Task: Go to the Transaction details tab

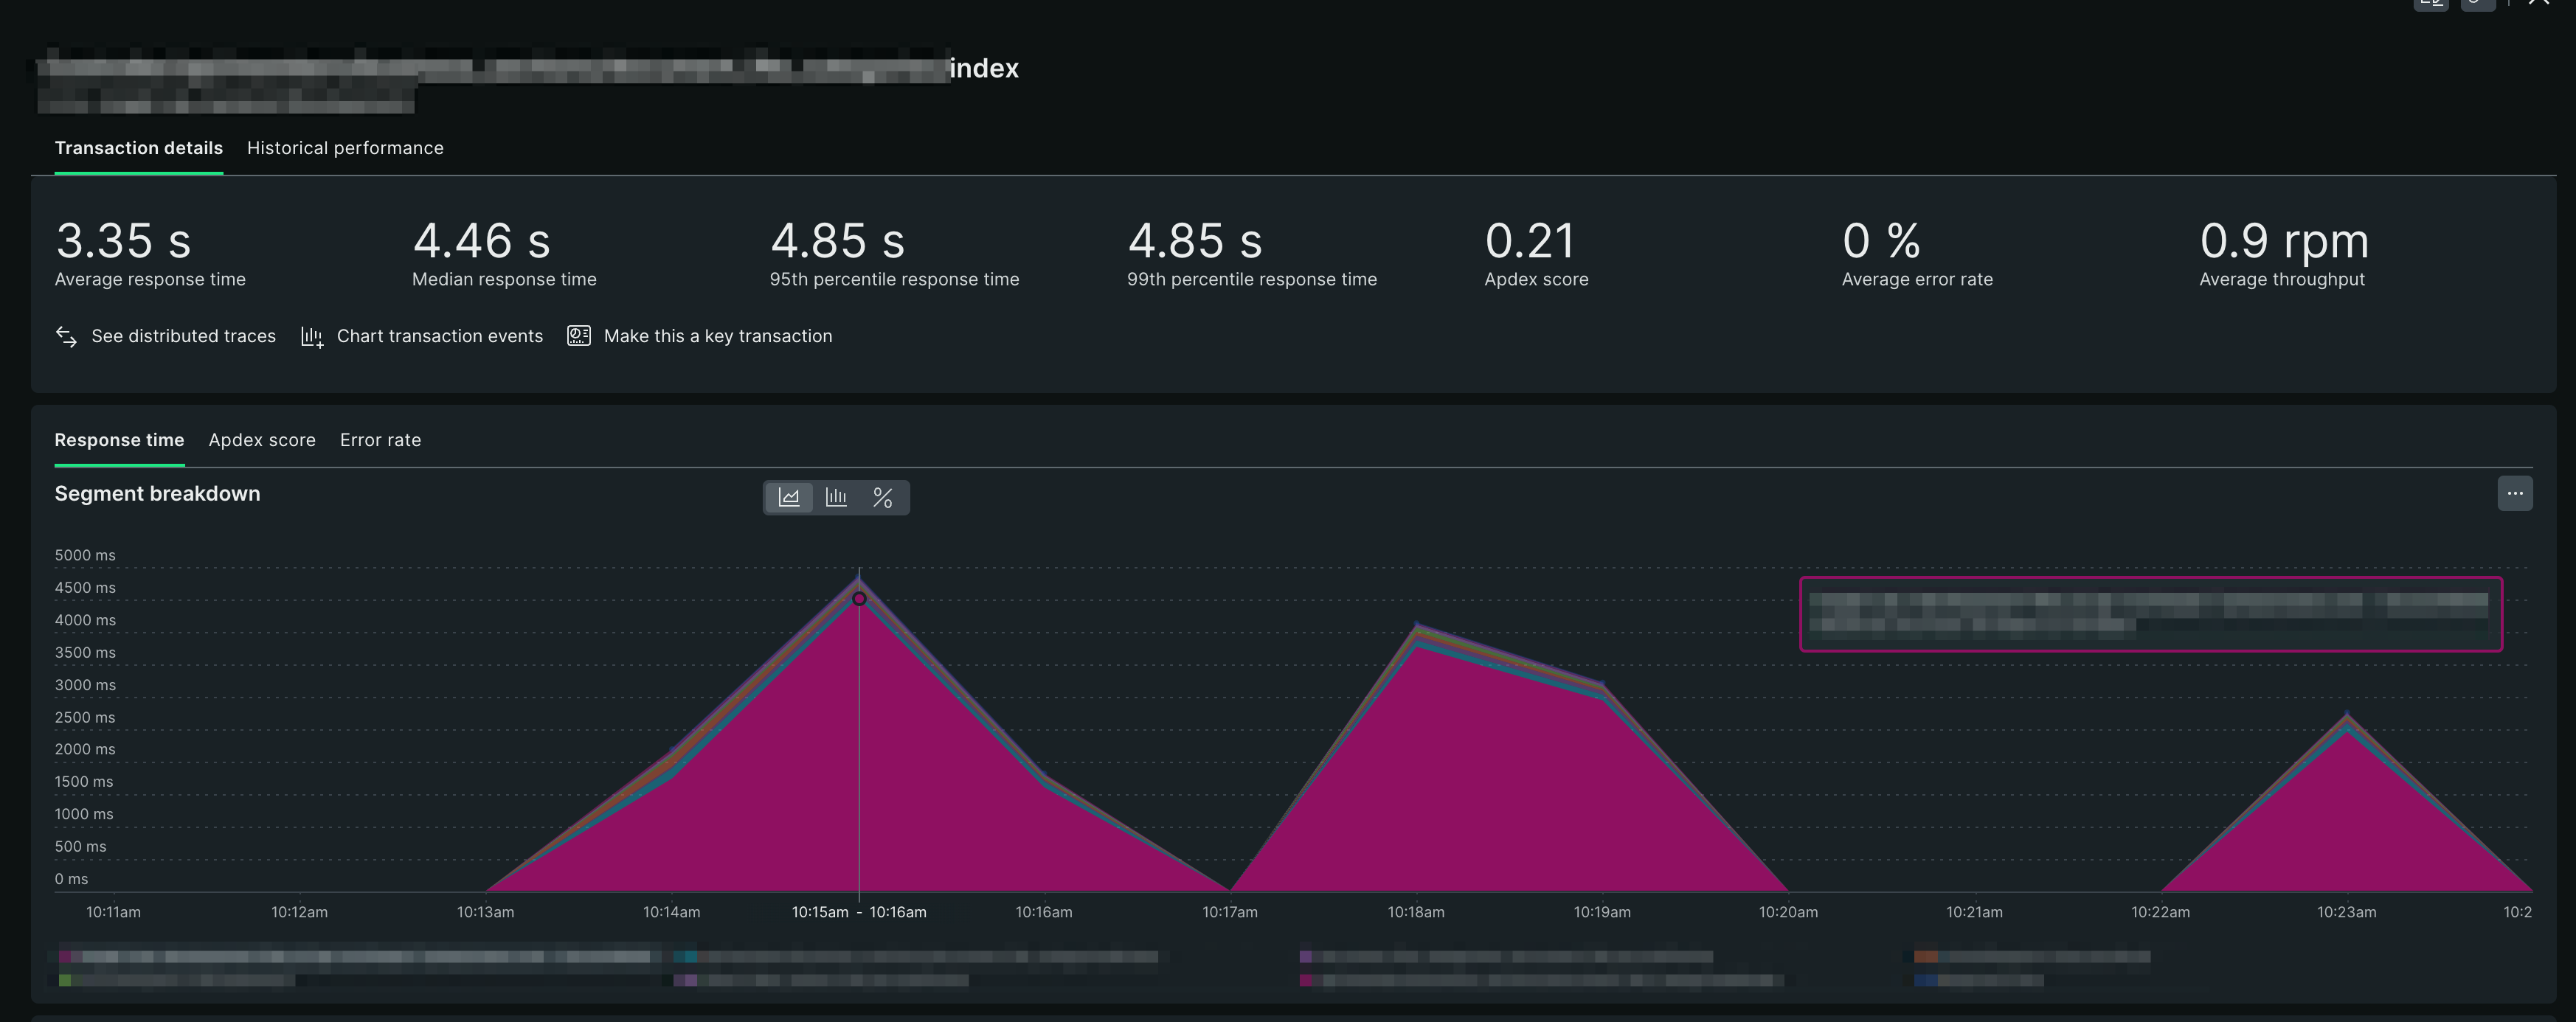Action: 138,148
